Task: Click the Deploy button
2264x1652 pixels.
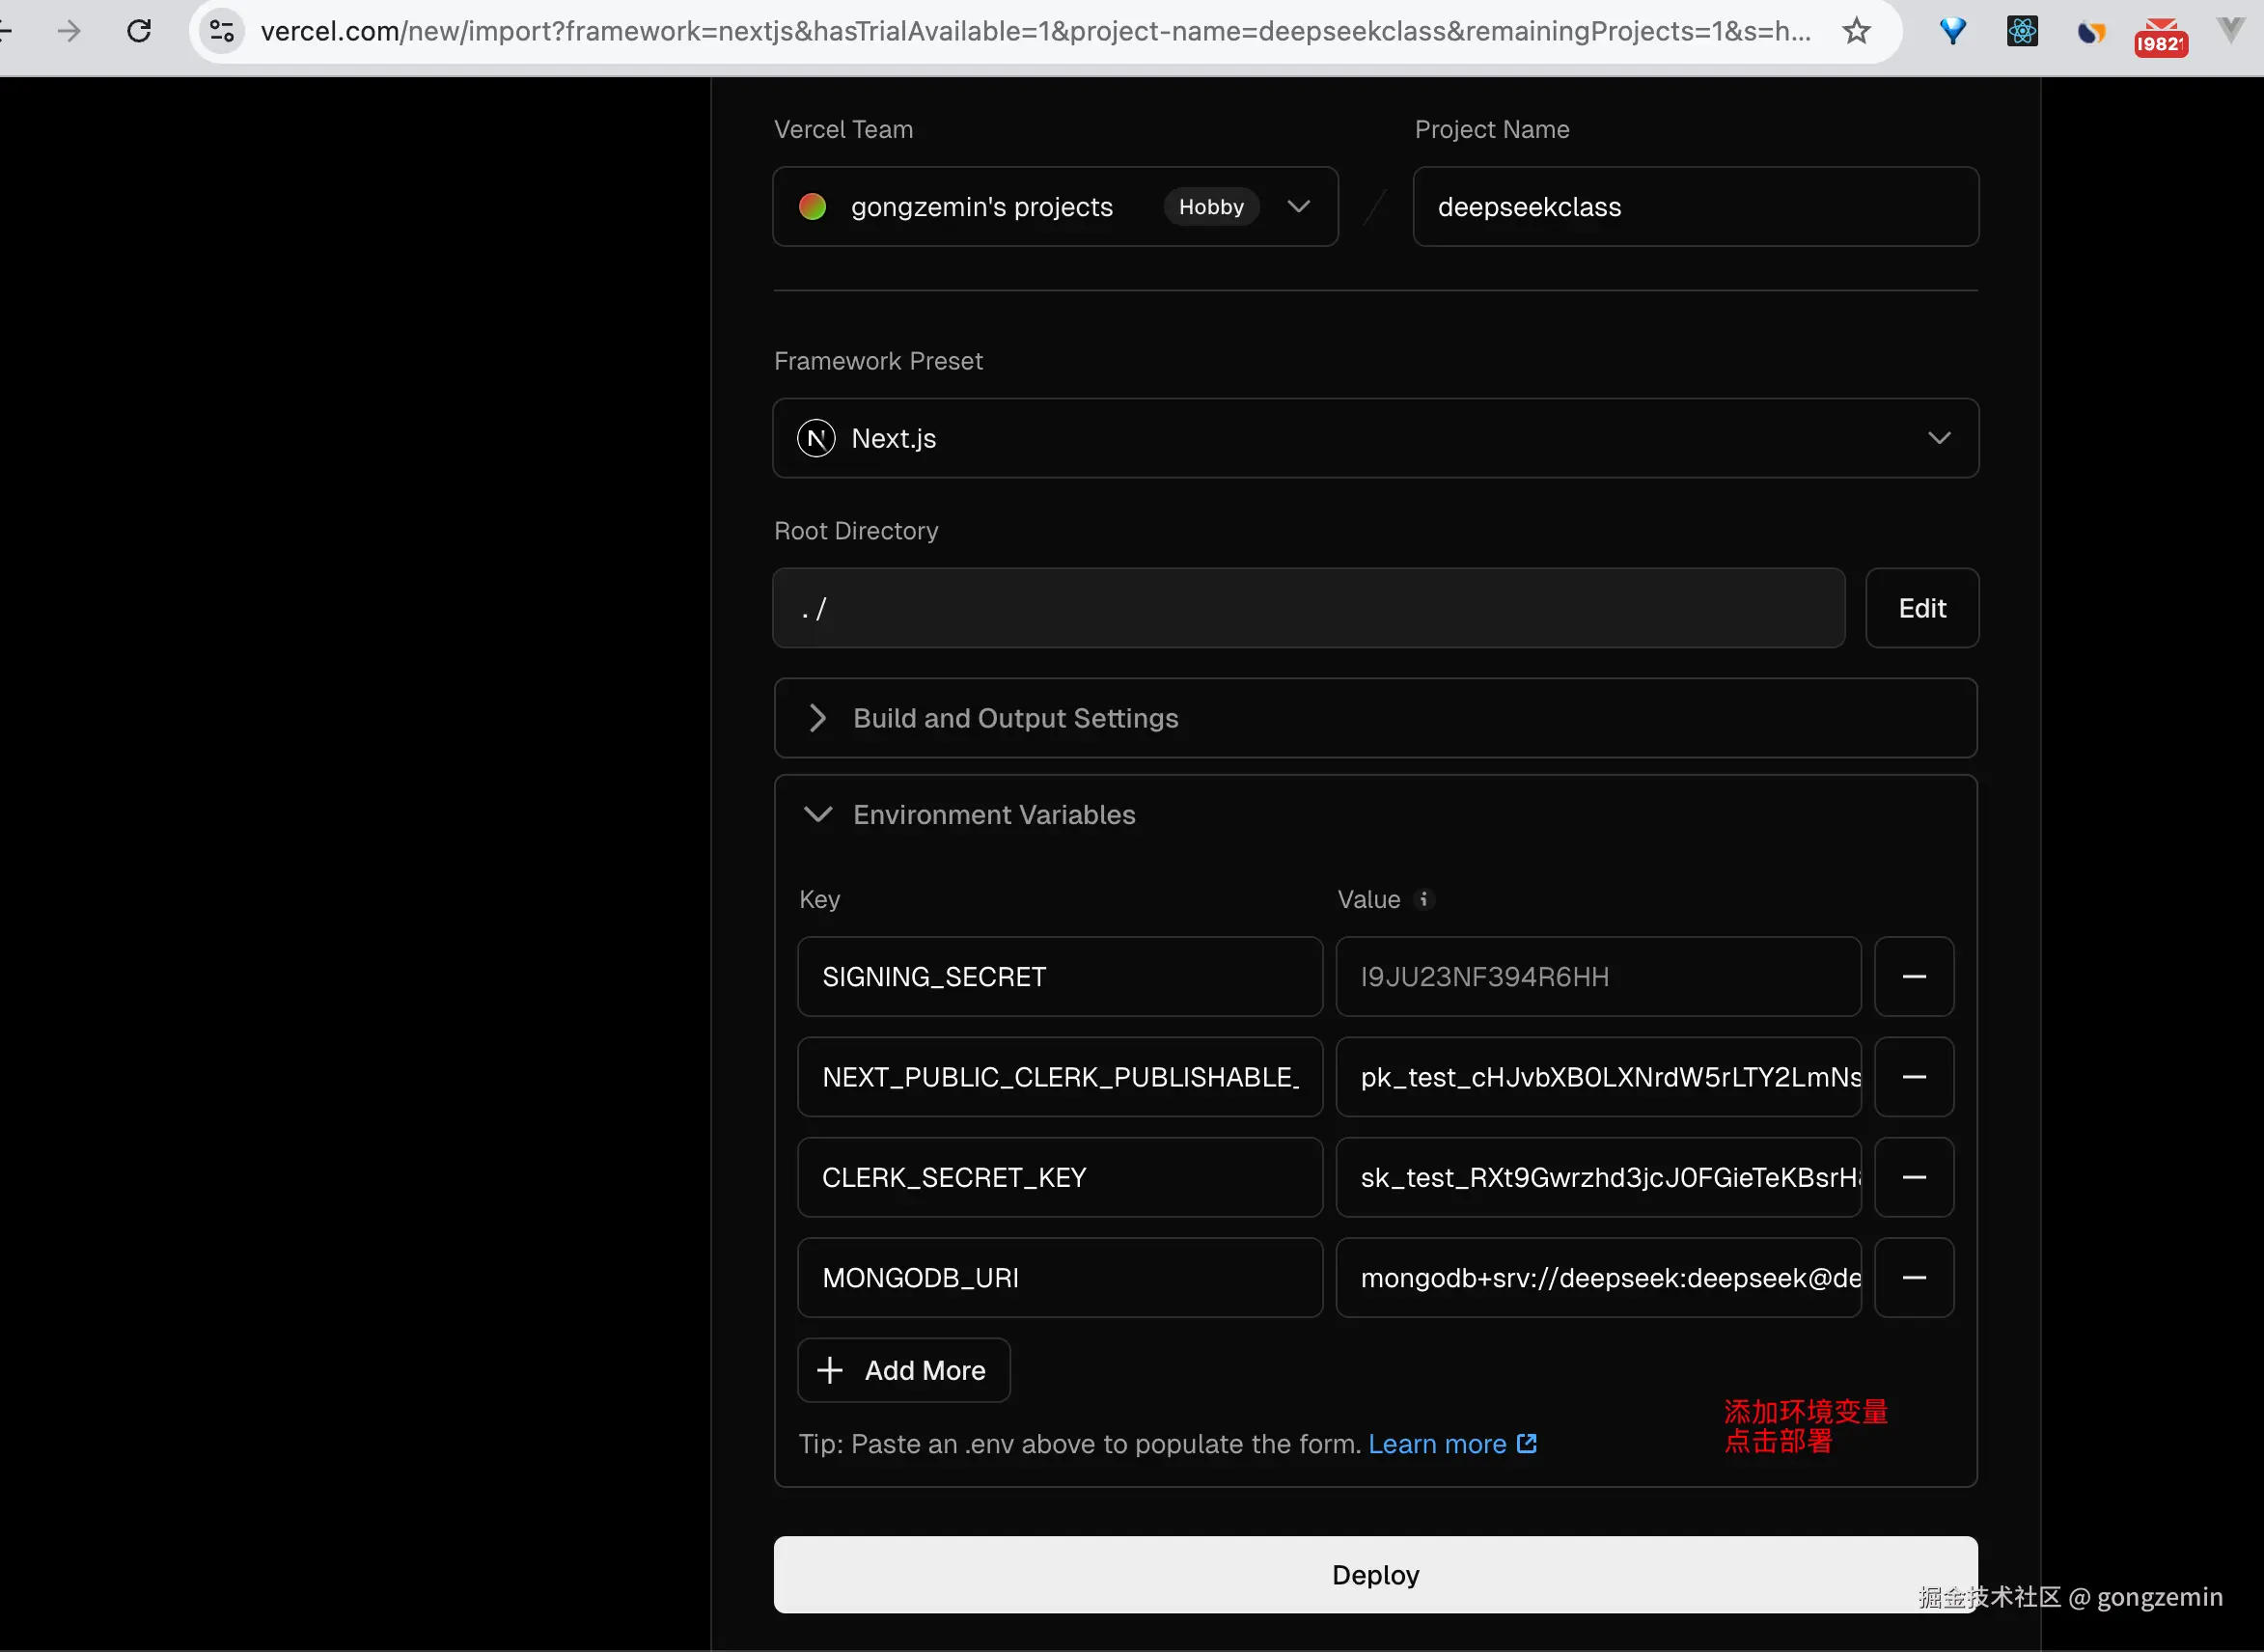Action: 1375,1574
